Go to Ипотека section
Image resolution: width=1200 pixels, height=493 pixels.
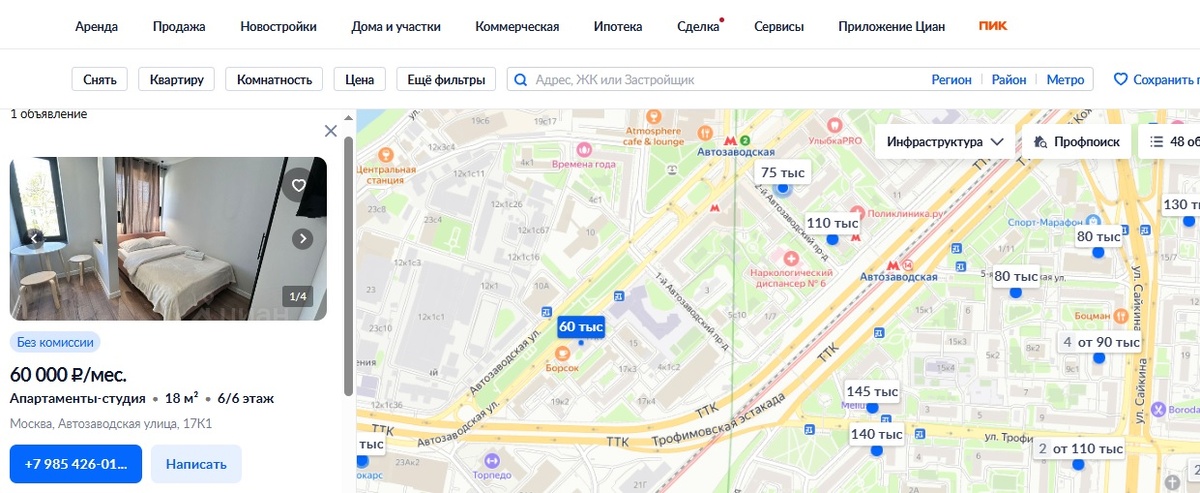pyautogui.click(x=618, y=27)
